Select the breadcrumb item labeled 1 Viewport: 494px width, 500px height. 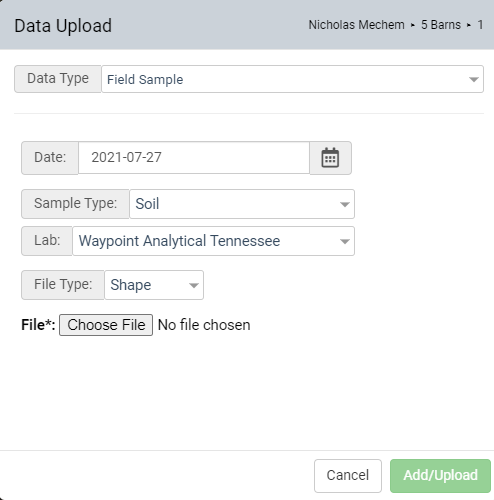pyautogui.click(x=480, y=25)
